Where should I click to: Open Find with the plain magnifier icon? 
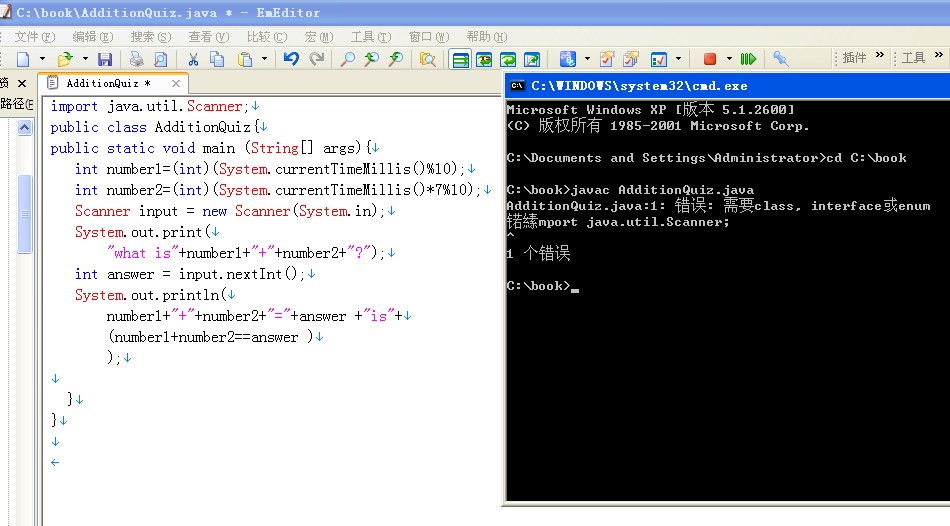tap(348, 59)
